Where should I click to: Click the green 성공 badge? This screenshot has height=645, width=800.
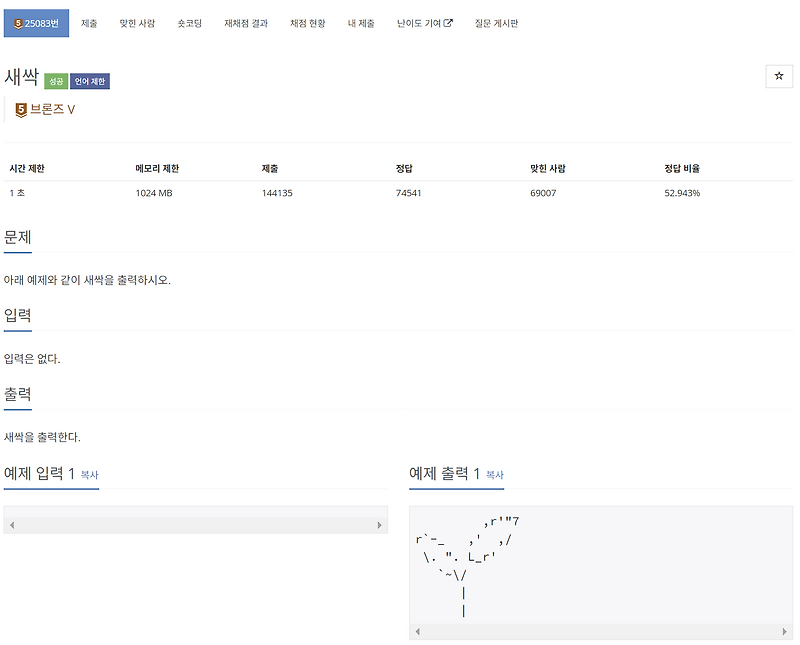tap(55, 79)
